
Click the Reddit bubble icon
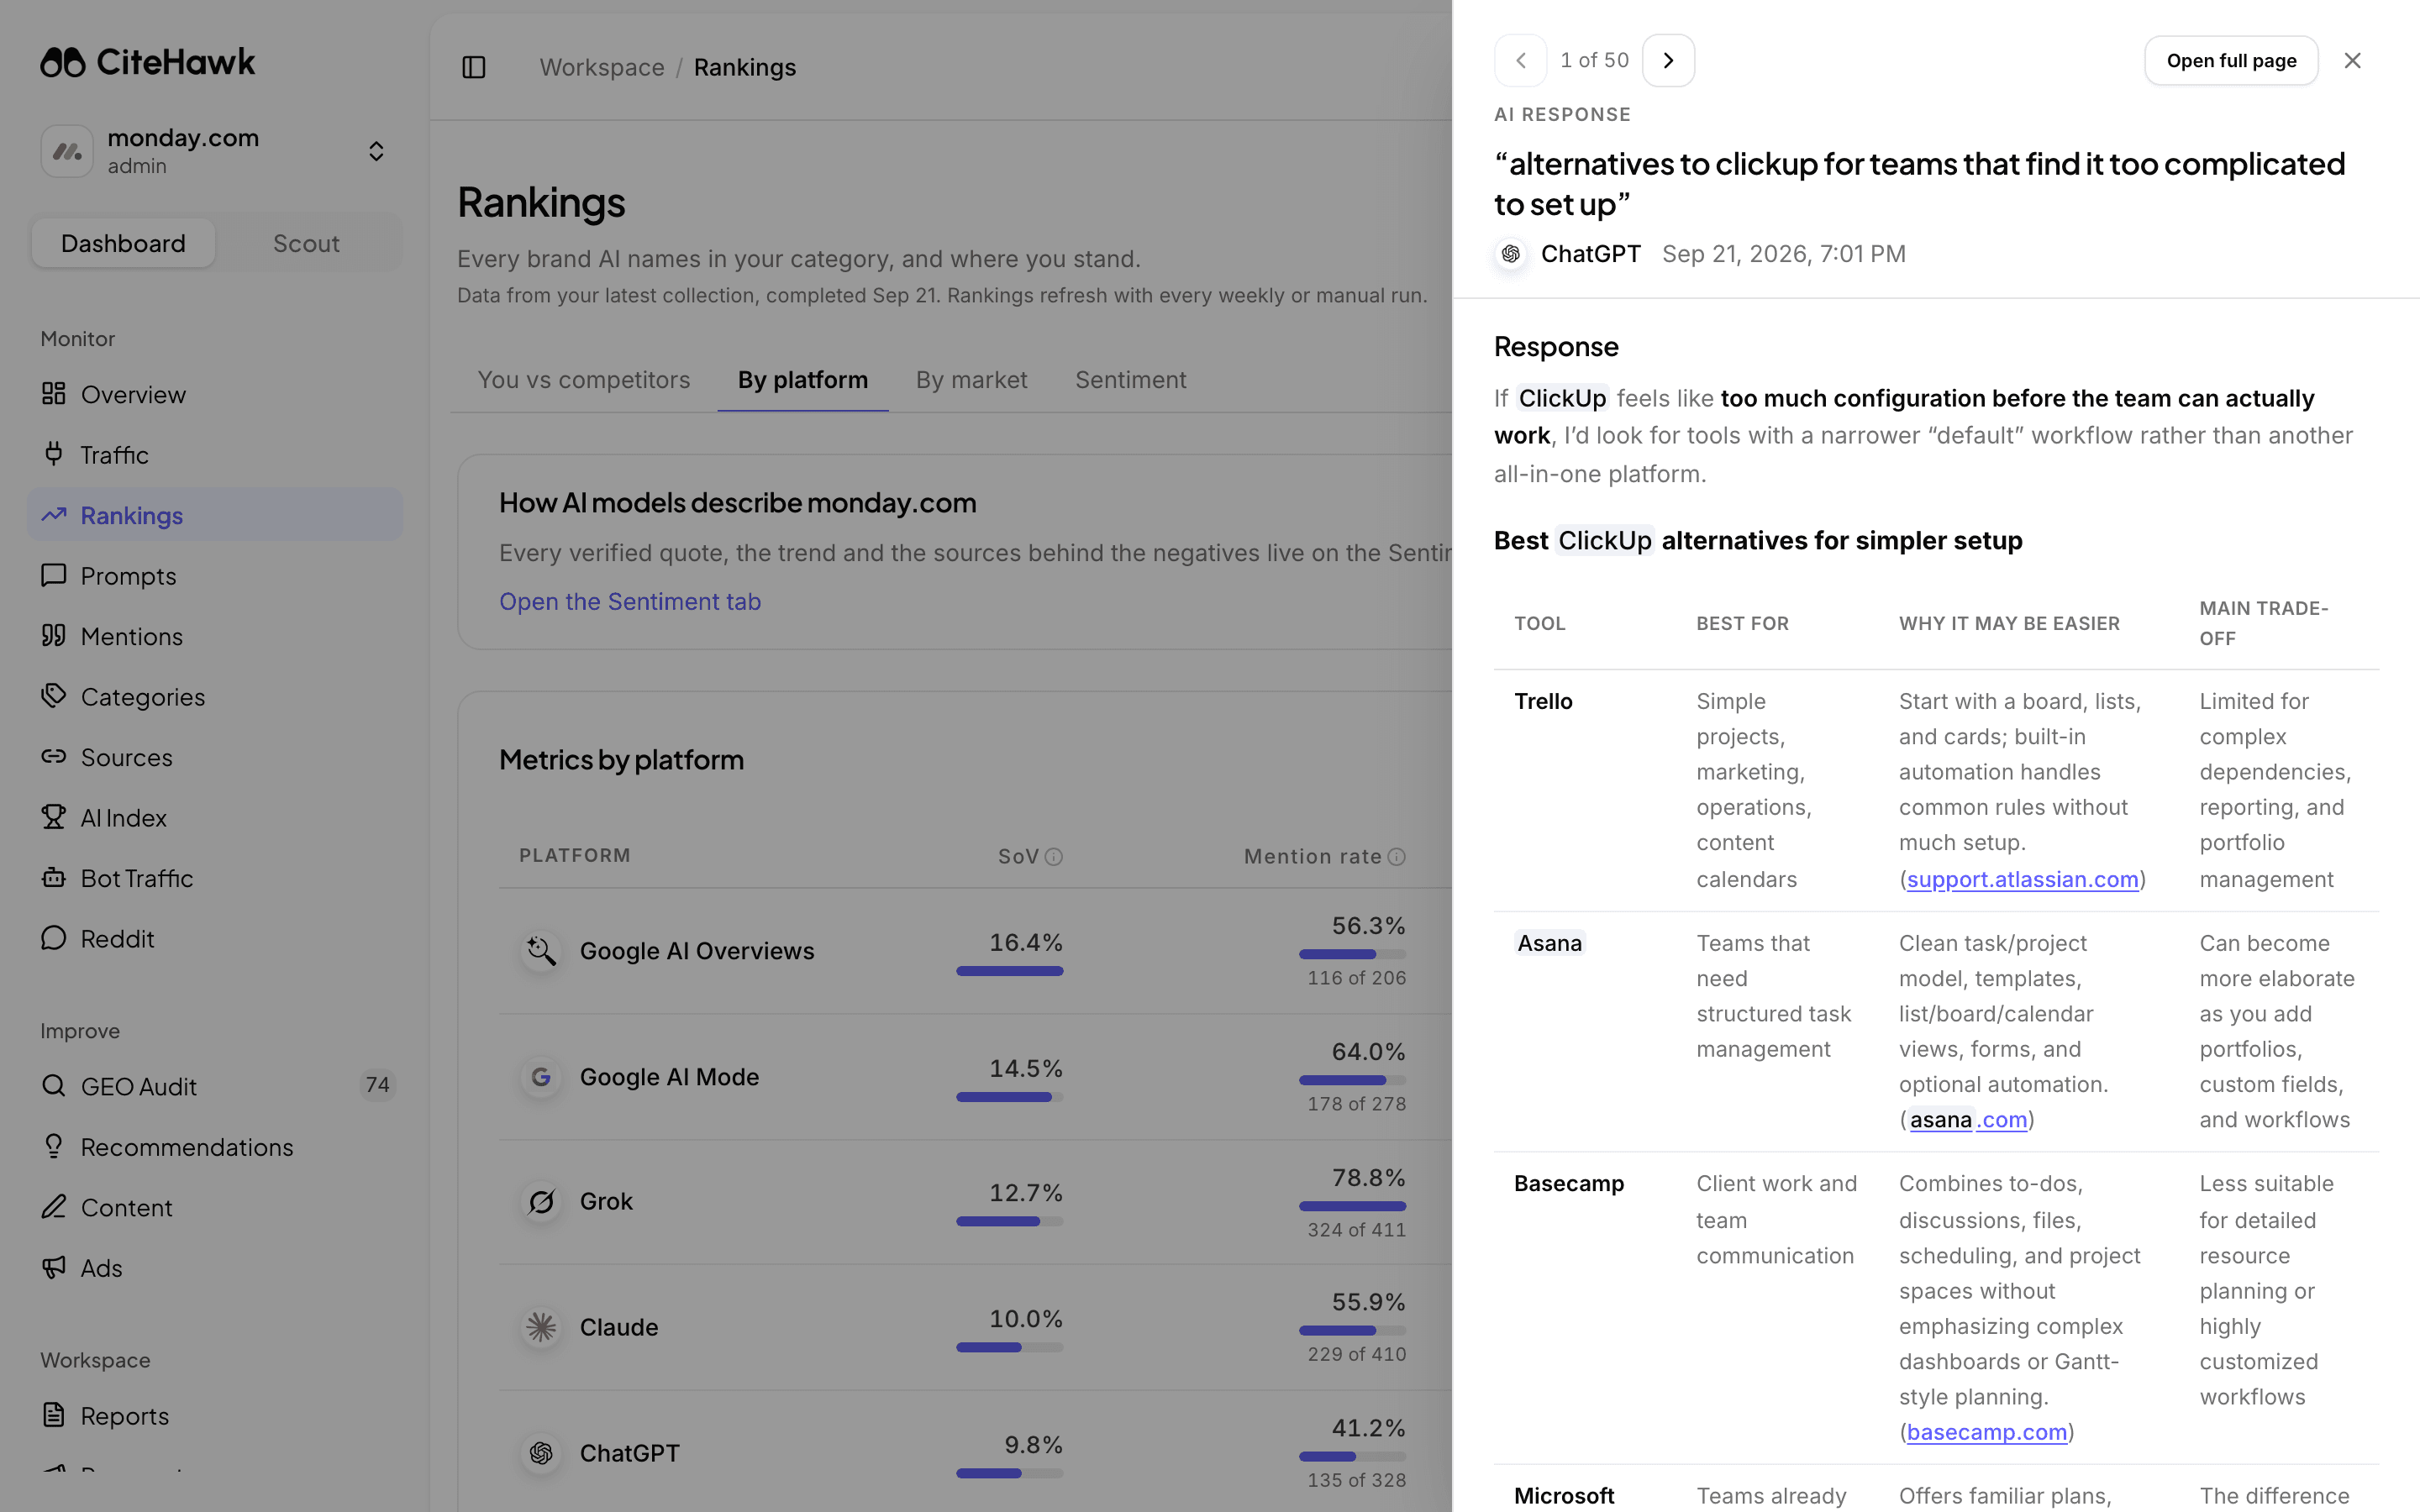(x=54, y=938)
